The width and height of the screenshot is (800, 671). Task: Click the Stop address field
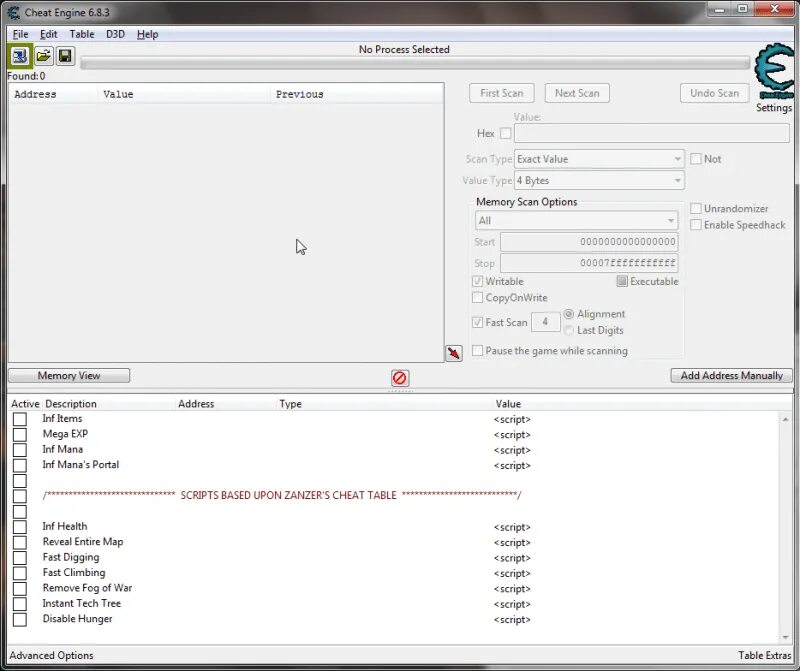(x=589, y=263)
